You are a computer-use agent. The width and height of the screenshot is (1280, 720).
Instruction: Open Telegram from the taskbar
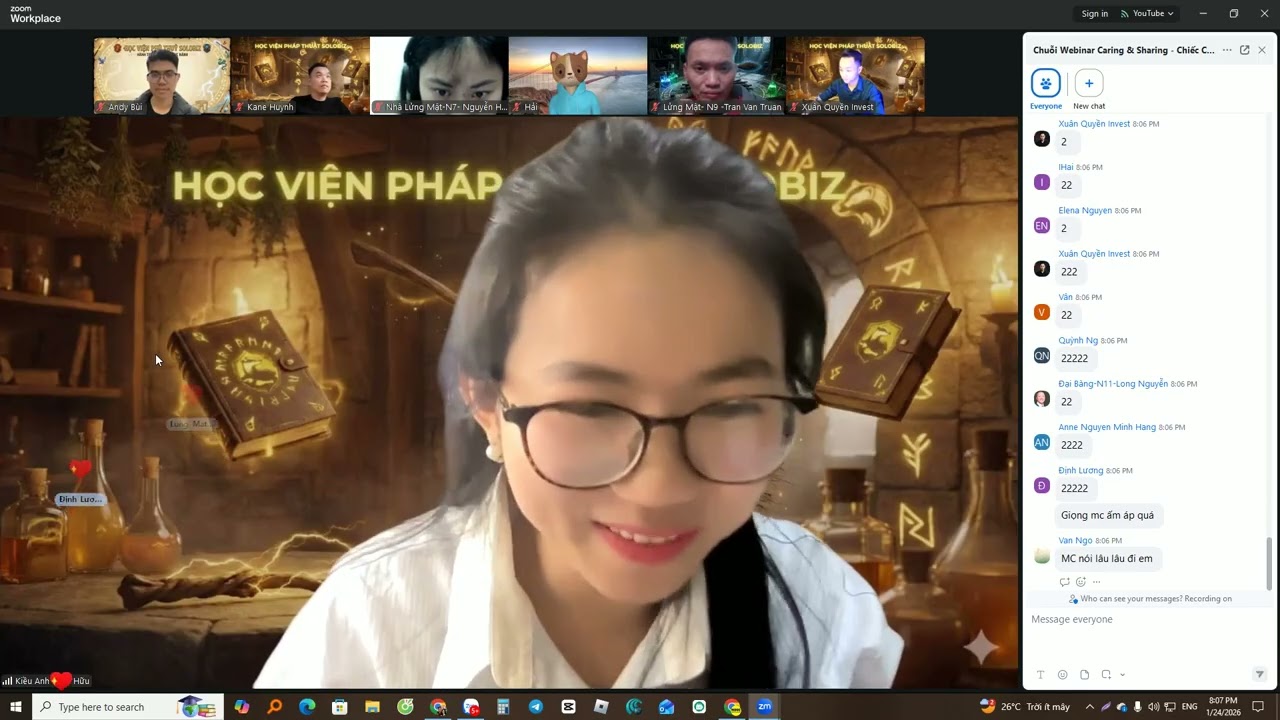[x=535, y=707]
